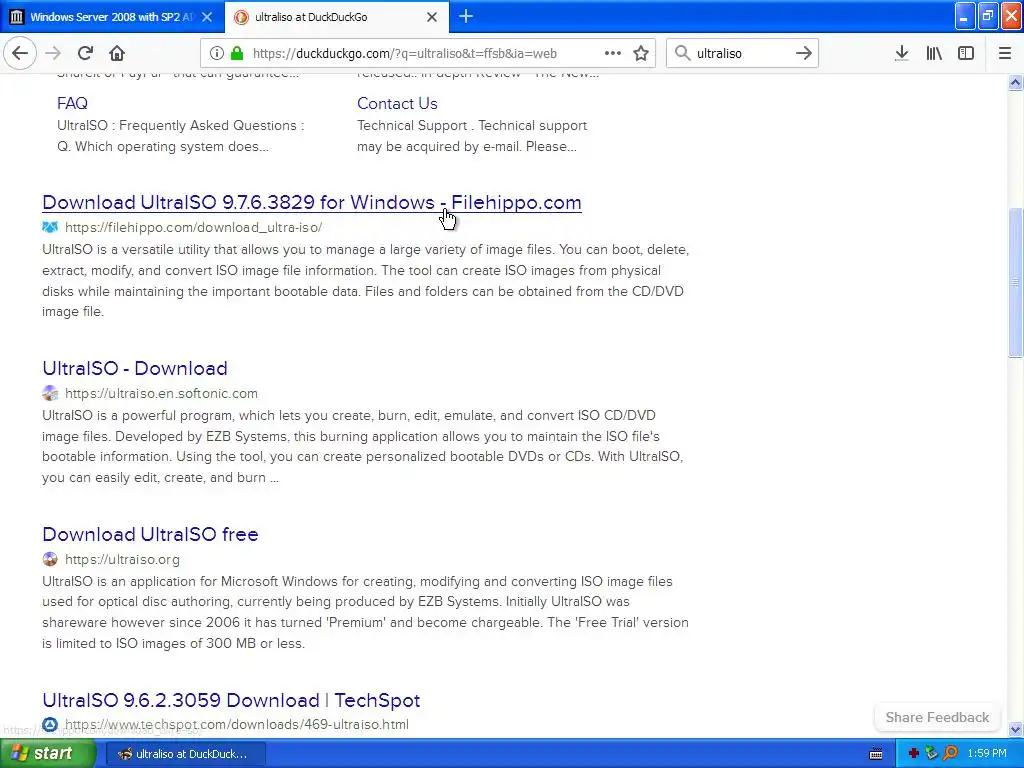Open the Contact Us sitelink
Viewport: 1024px width, 768px height.
click(397, 103)
